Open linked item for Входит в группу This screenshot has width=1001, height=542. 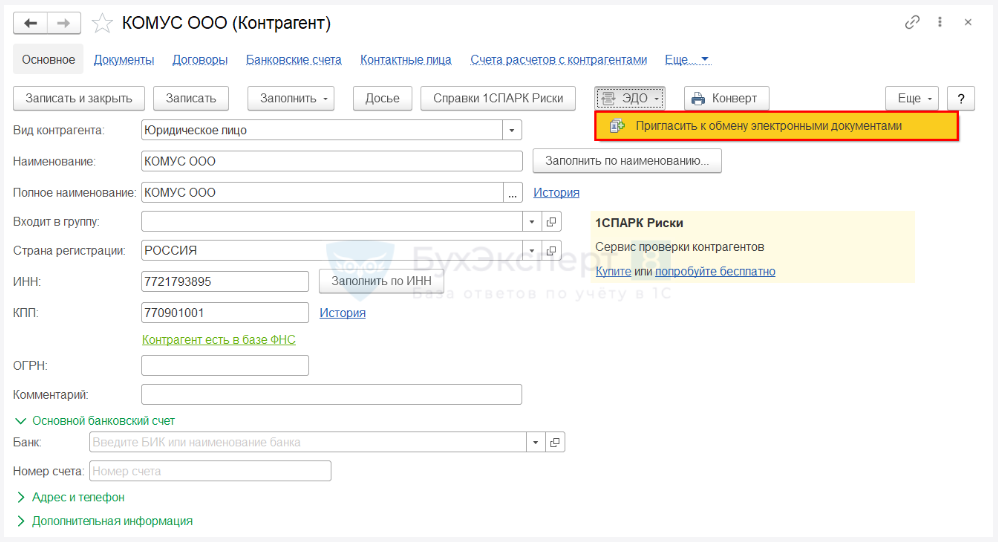click(552, 222)
